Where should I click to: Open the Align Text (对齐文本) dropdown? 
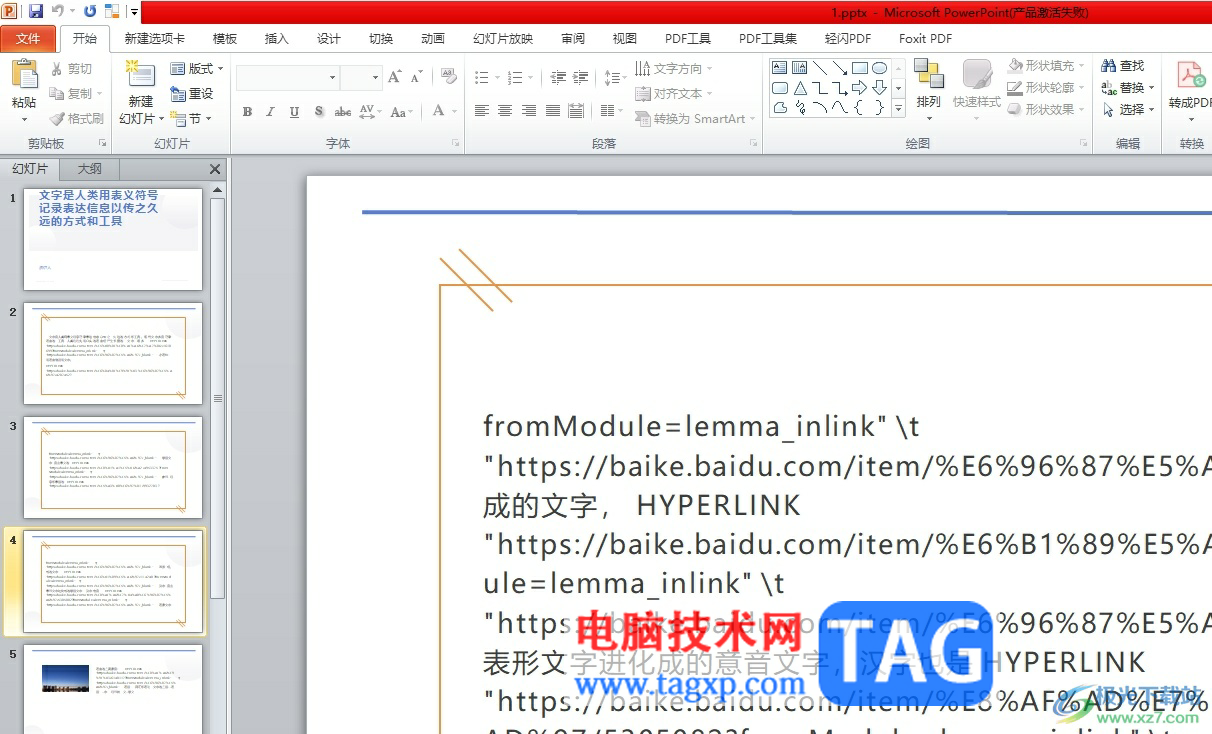674,93
